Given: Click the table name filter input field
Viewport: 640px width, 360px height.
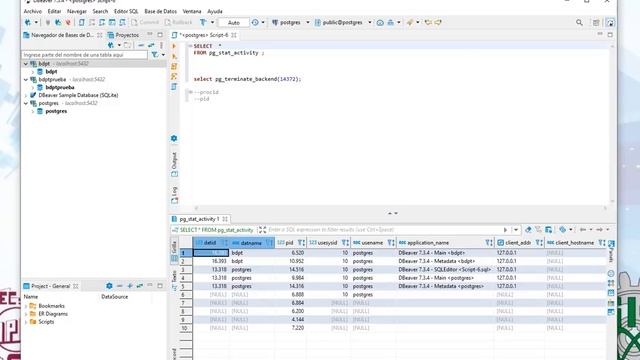Looking at the screenshot, I should click(84, 55).
